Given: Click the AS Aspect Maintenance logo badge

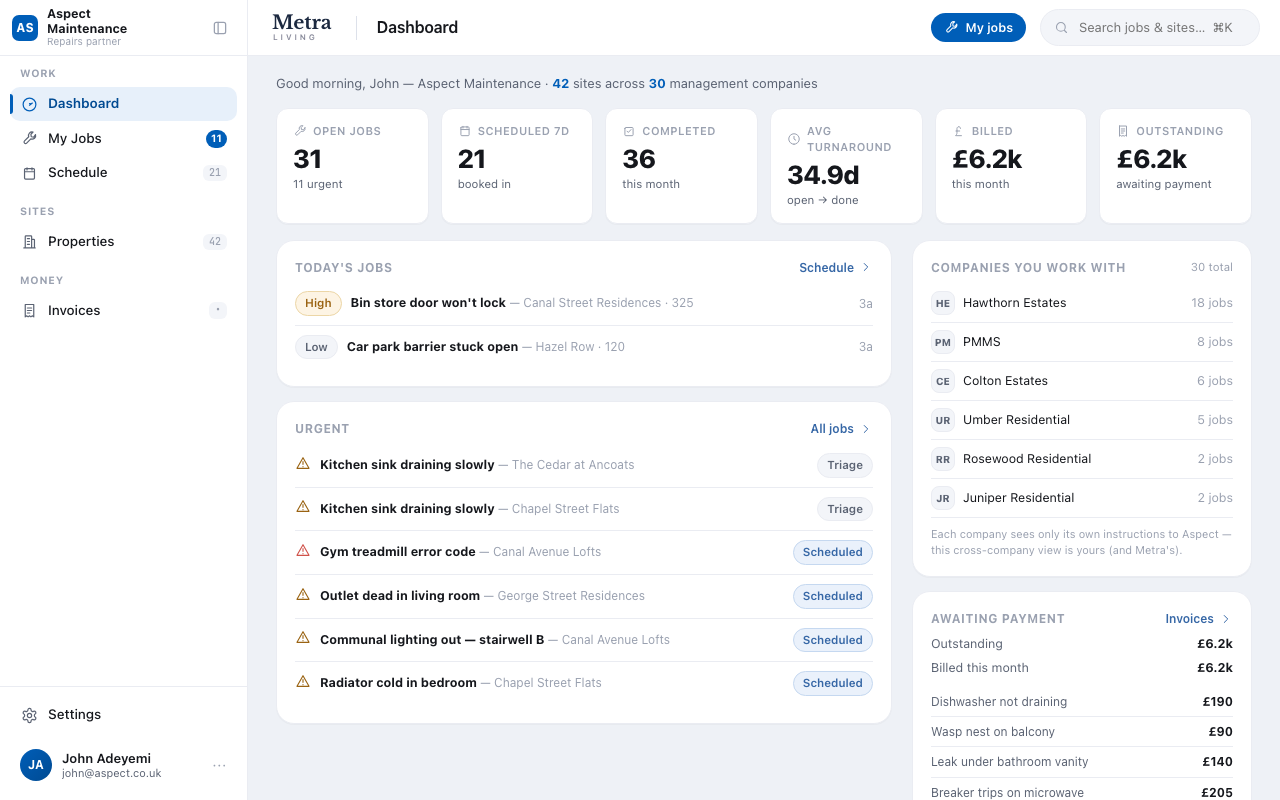Looking at the screenshot, I should (x=25, y=28).
